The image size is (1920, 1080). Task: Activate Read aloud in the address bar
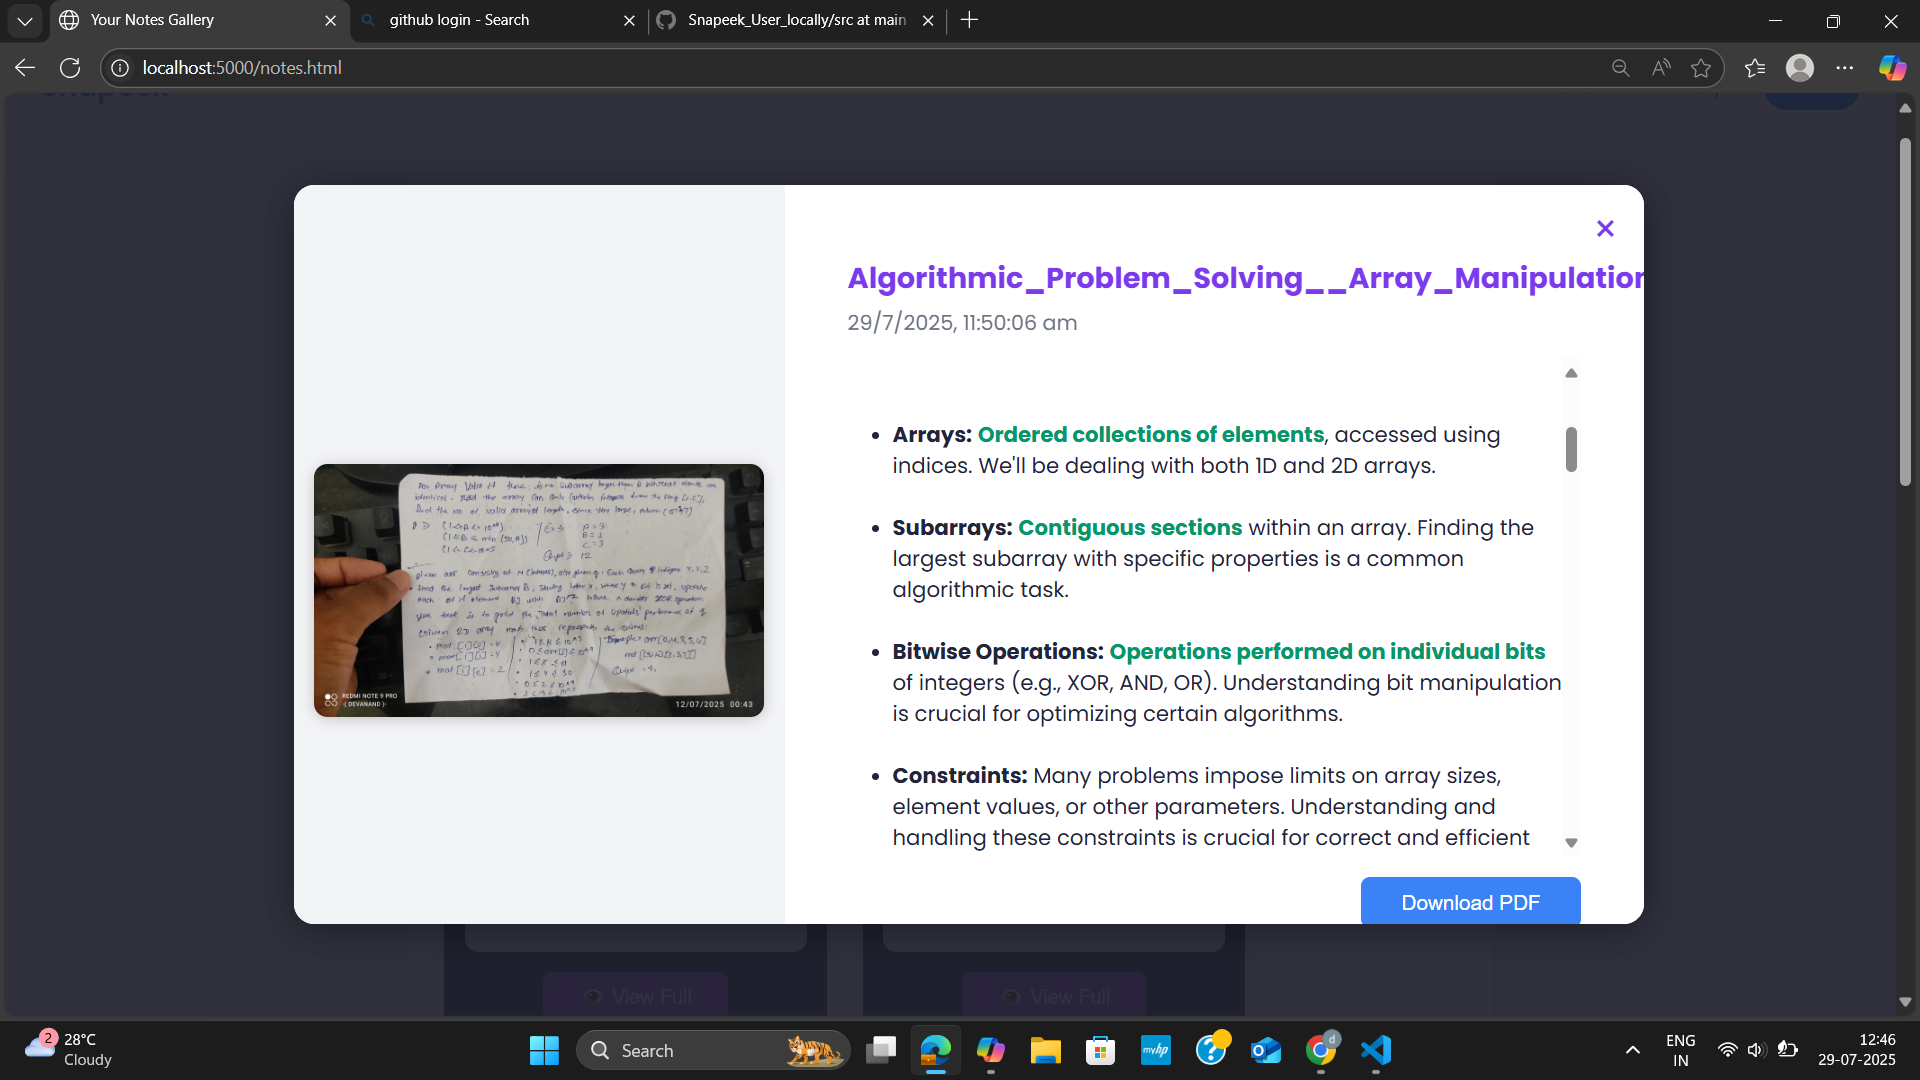tap(1661, 67)
